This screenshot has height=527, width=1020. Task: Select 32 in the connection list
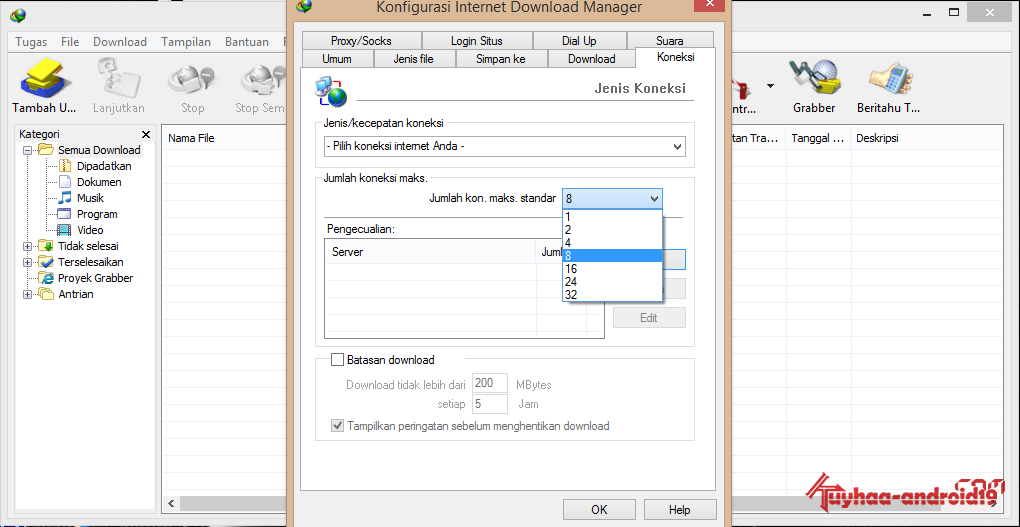pyautogui.click(x=612, y=295)
